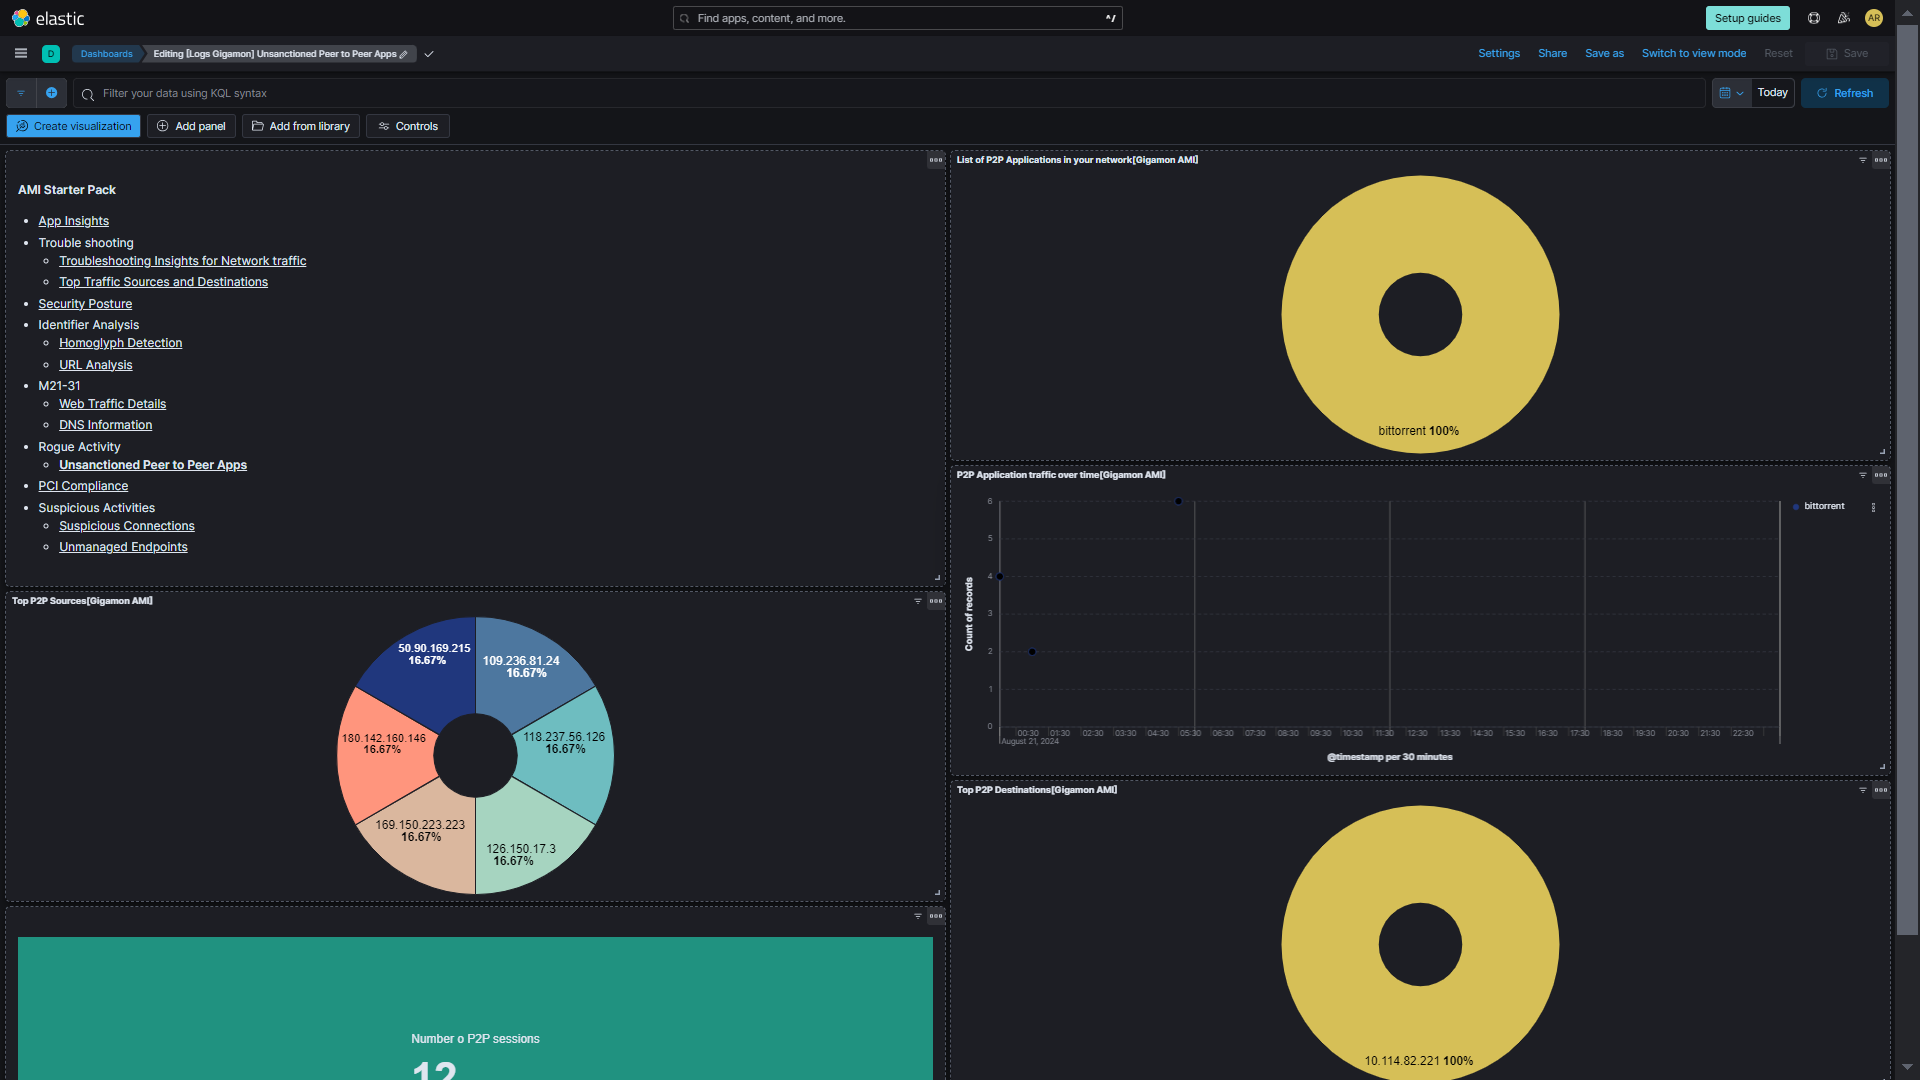
Task: Click the Dashboards breadcrumb
Action: click(105, 54)
